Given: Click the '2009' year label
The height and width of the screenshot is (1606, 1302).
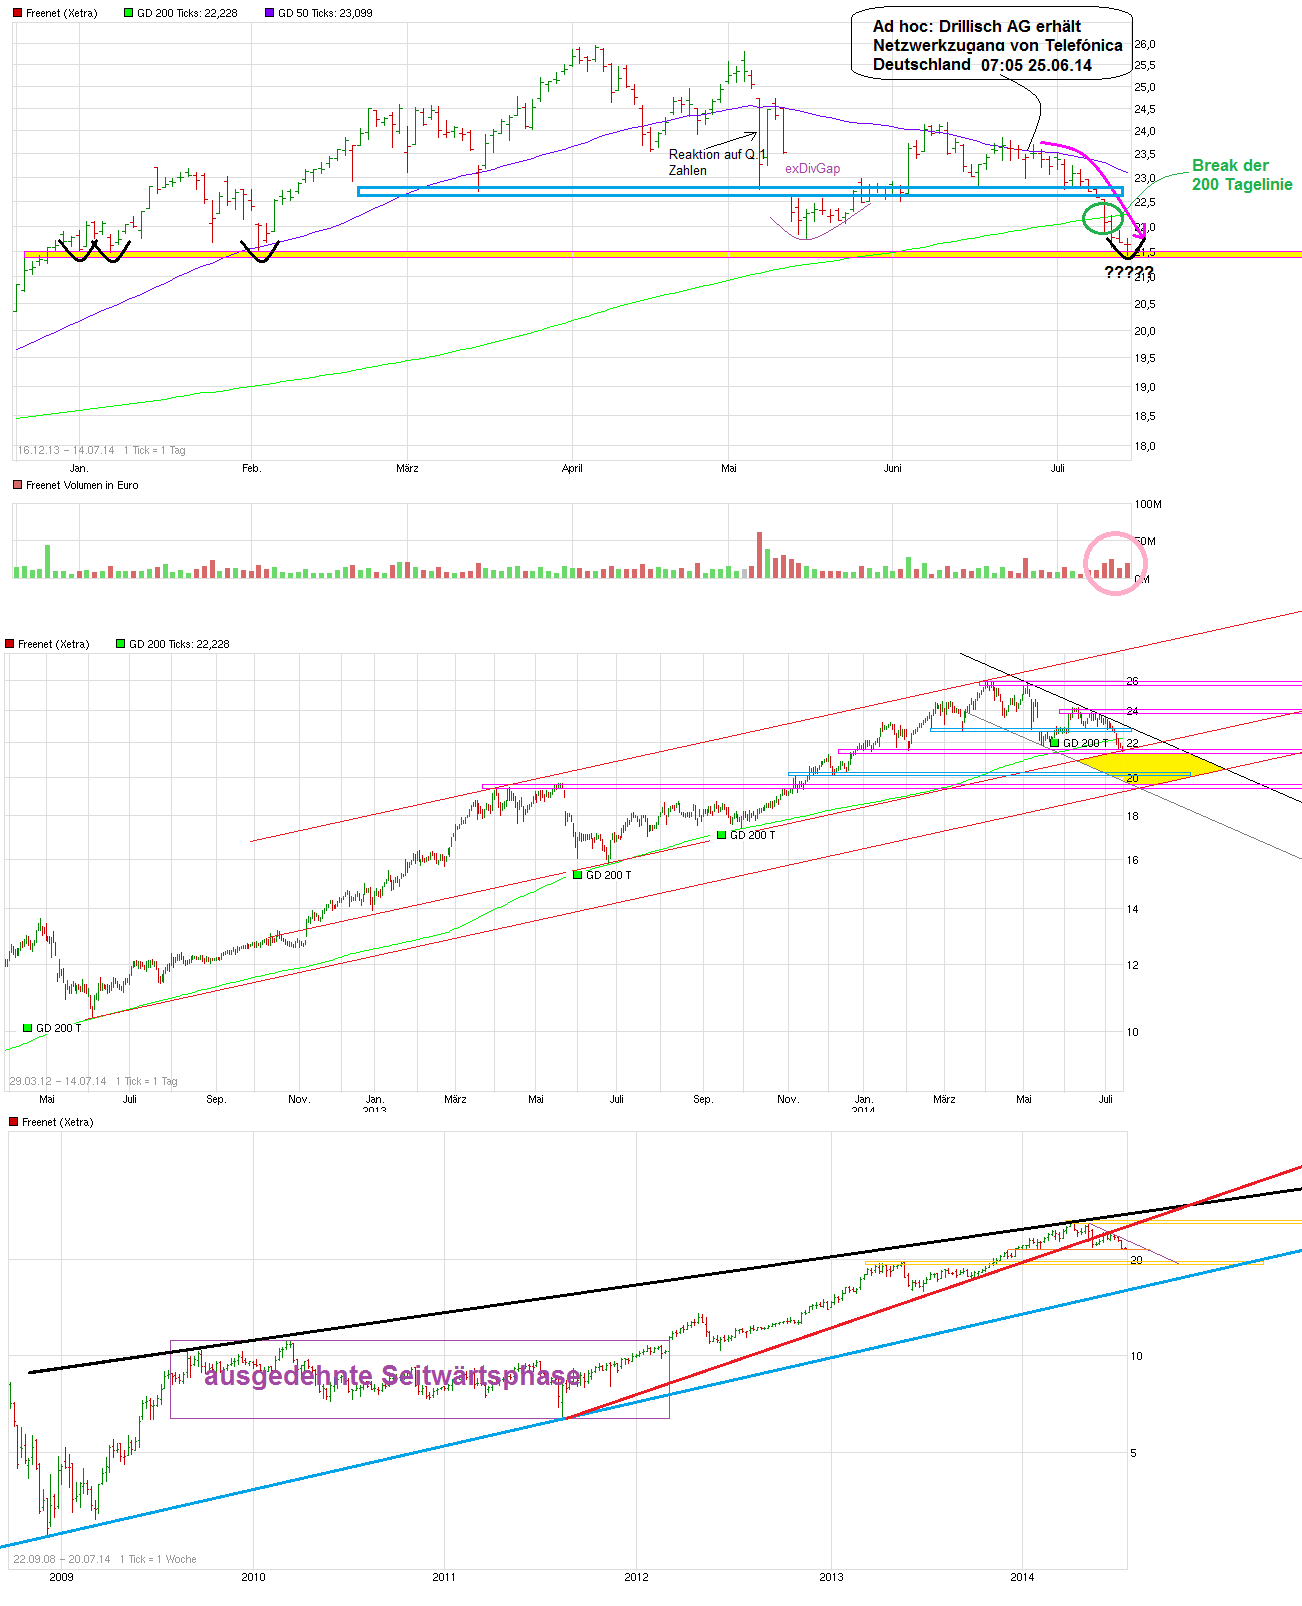Looking at the screenshot, I should point(61,1577).
